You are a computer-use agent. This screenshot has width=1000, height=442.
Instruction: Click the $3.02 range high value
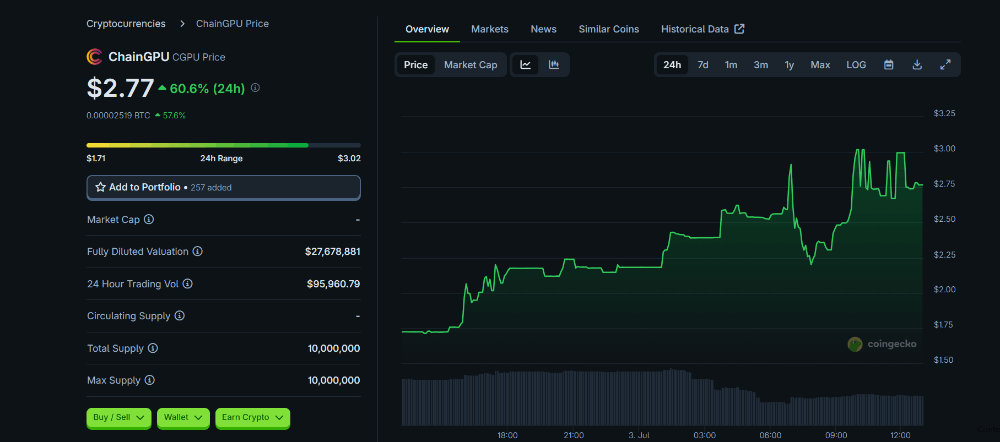tap(349, 158)
